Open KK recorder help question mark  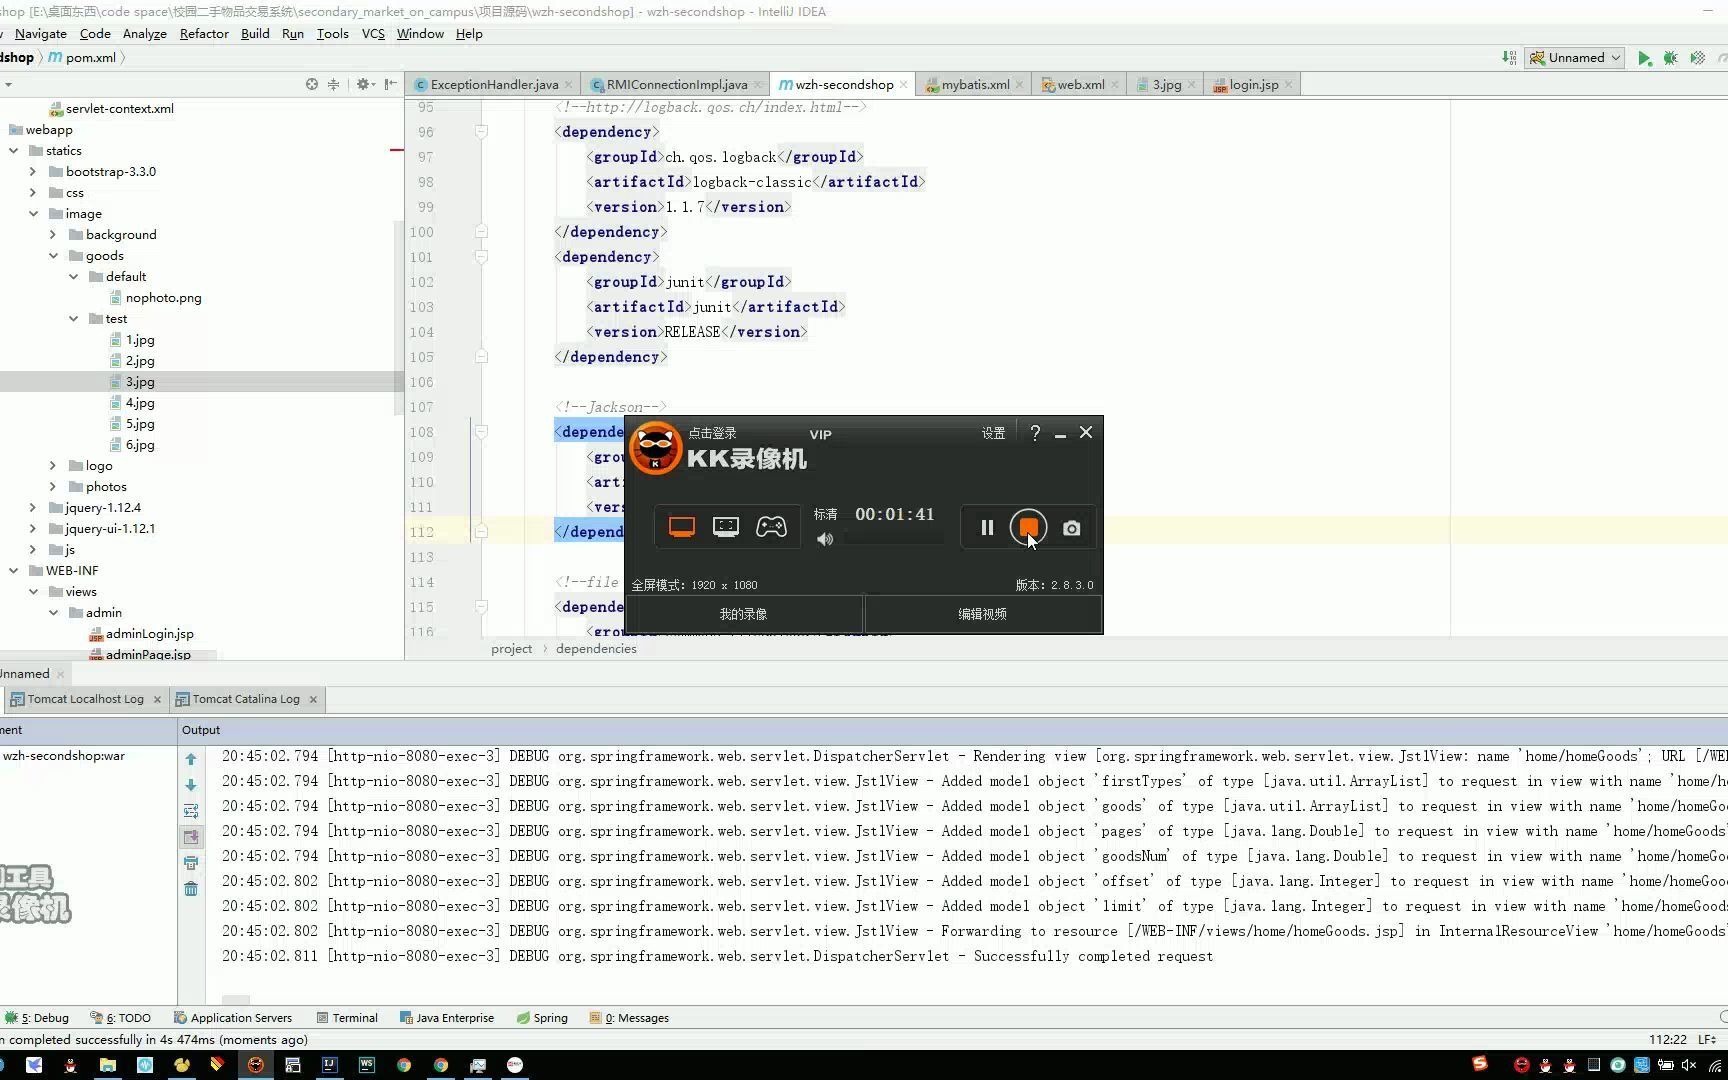pos(1035,433)
